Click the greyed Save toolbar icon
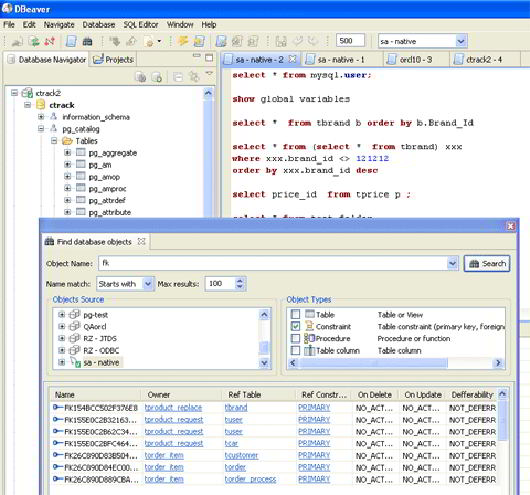 (x=281, y=41)
